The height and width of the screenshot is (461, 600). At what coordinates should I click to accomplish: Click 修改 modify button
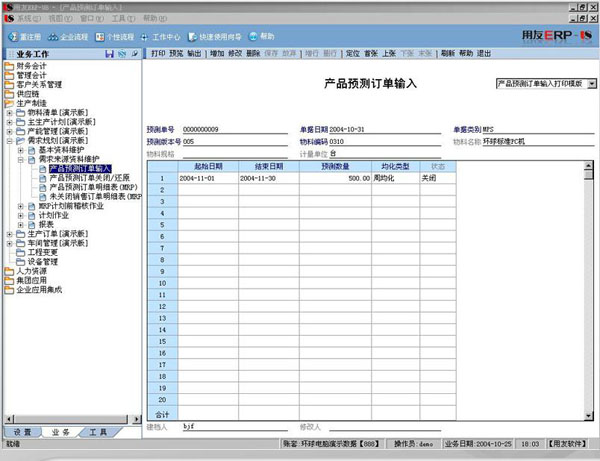click(235, 54)
